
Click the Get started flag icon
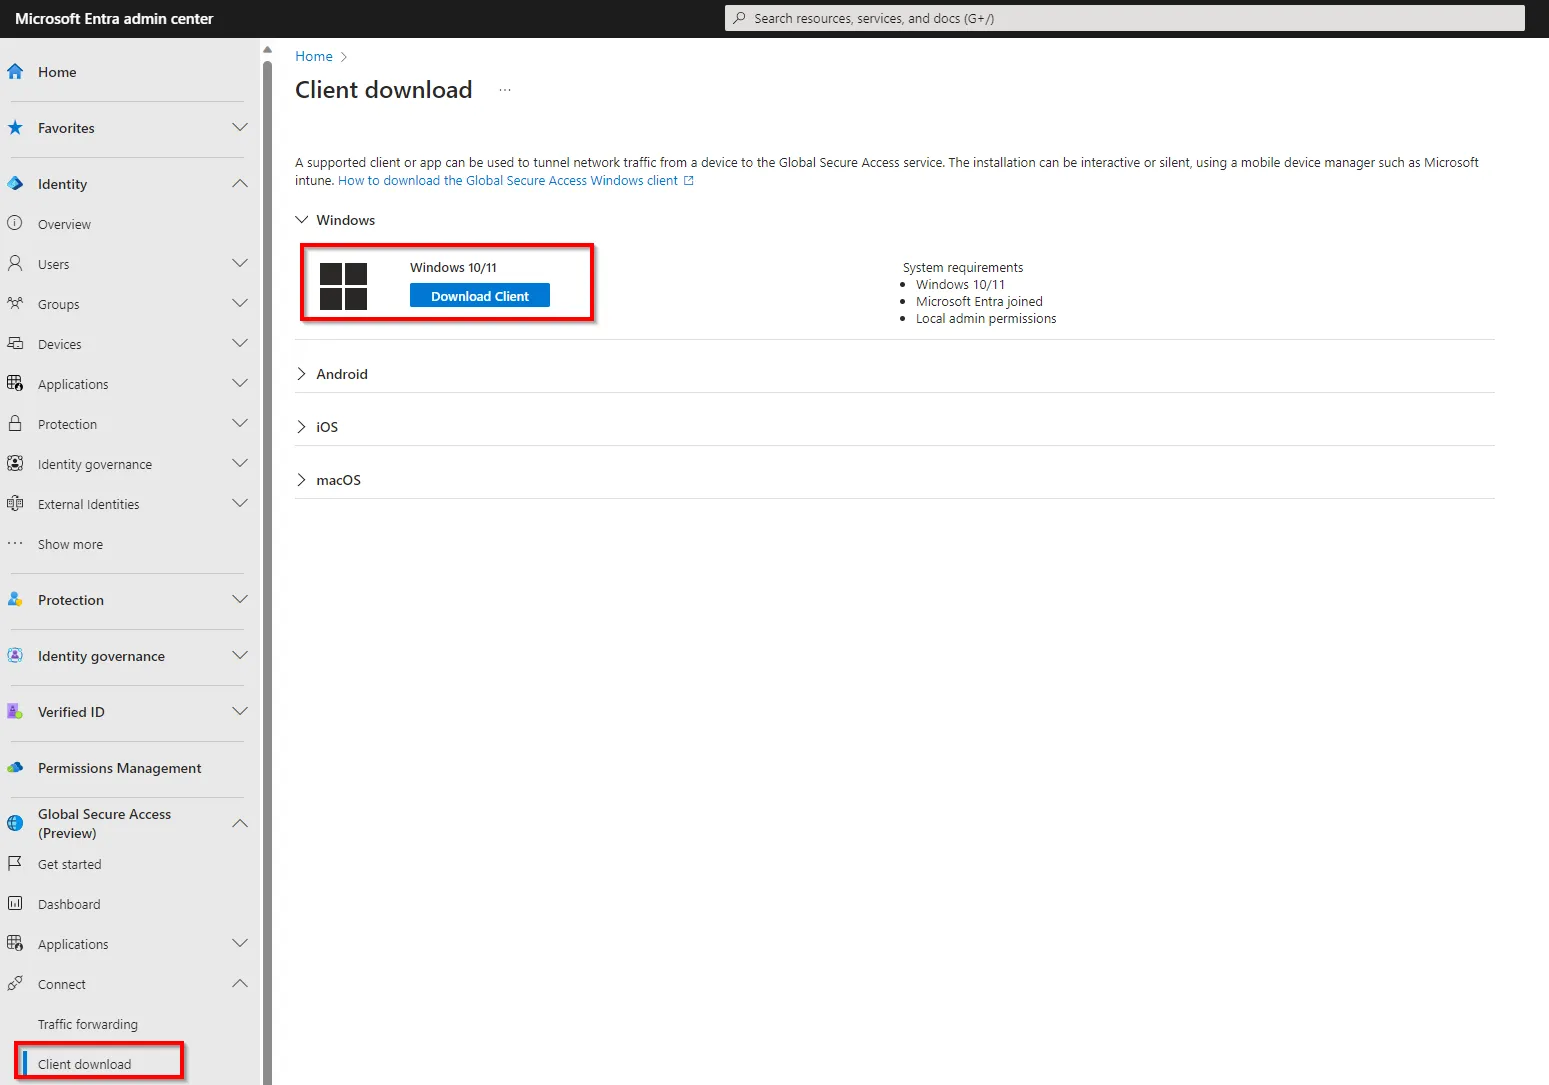click(15, 864)
